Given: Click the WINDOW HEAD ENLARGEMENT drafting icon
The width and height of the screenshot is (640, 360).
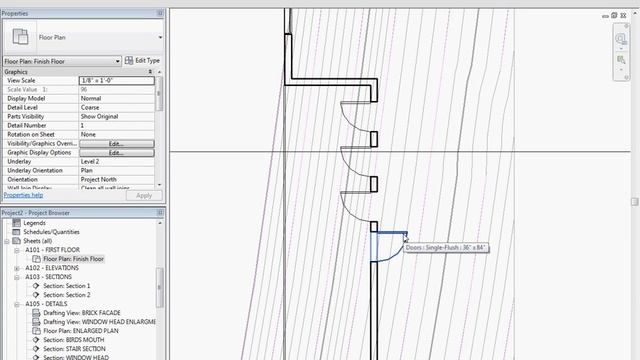Looking at the screenshot, I should 36,322.
